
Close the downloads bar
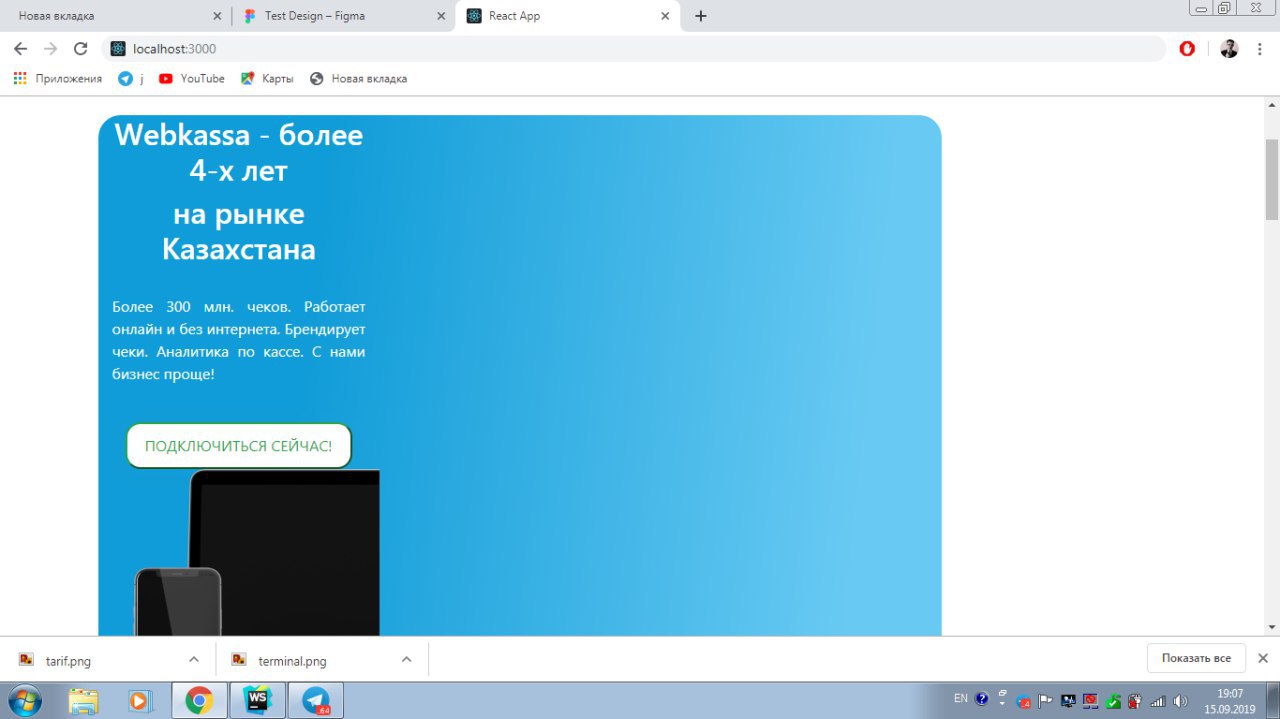(1263, 658)
